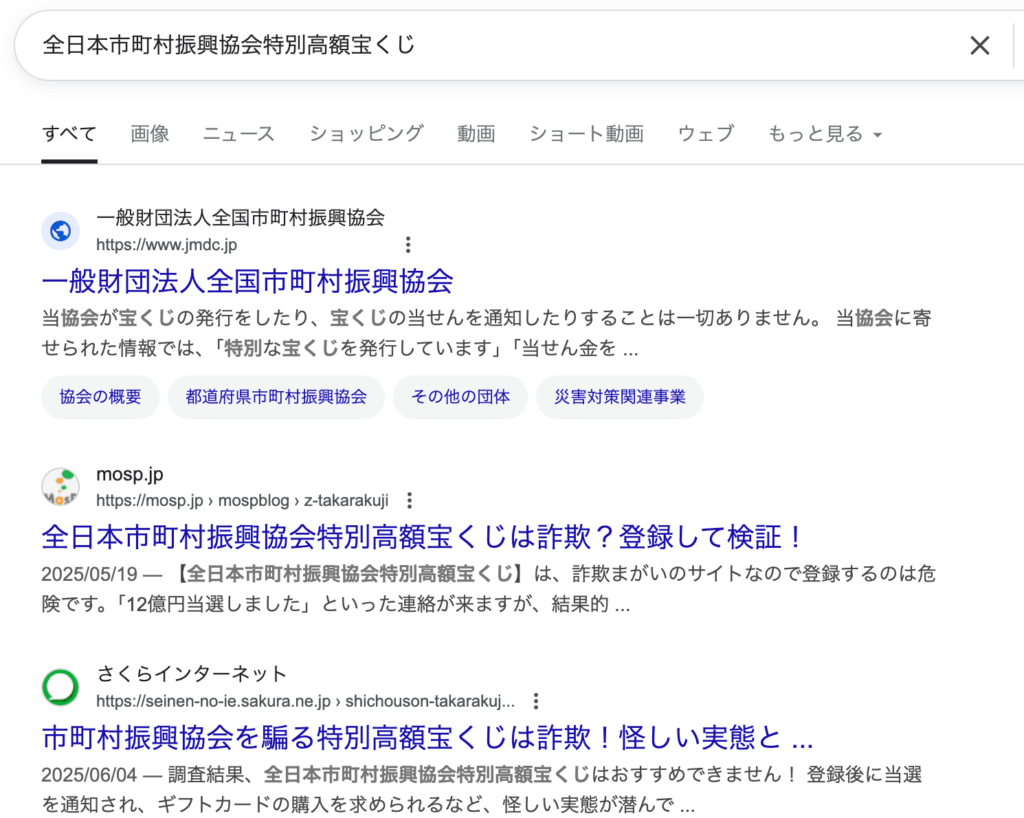Click the 一般財団法人全国市町村振興協会 site name above the URL
The height and width of the screenshot is (818, 1024).
[240, 217]
